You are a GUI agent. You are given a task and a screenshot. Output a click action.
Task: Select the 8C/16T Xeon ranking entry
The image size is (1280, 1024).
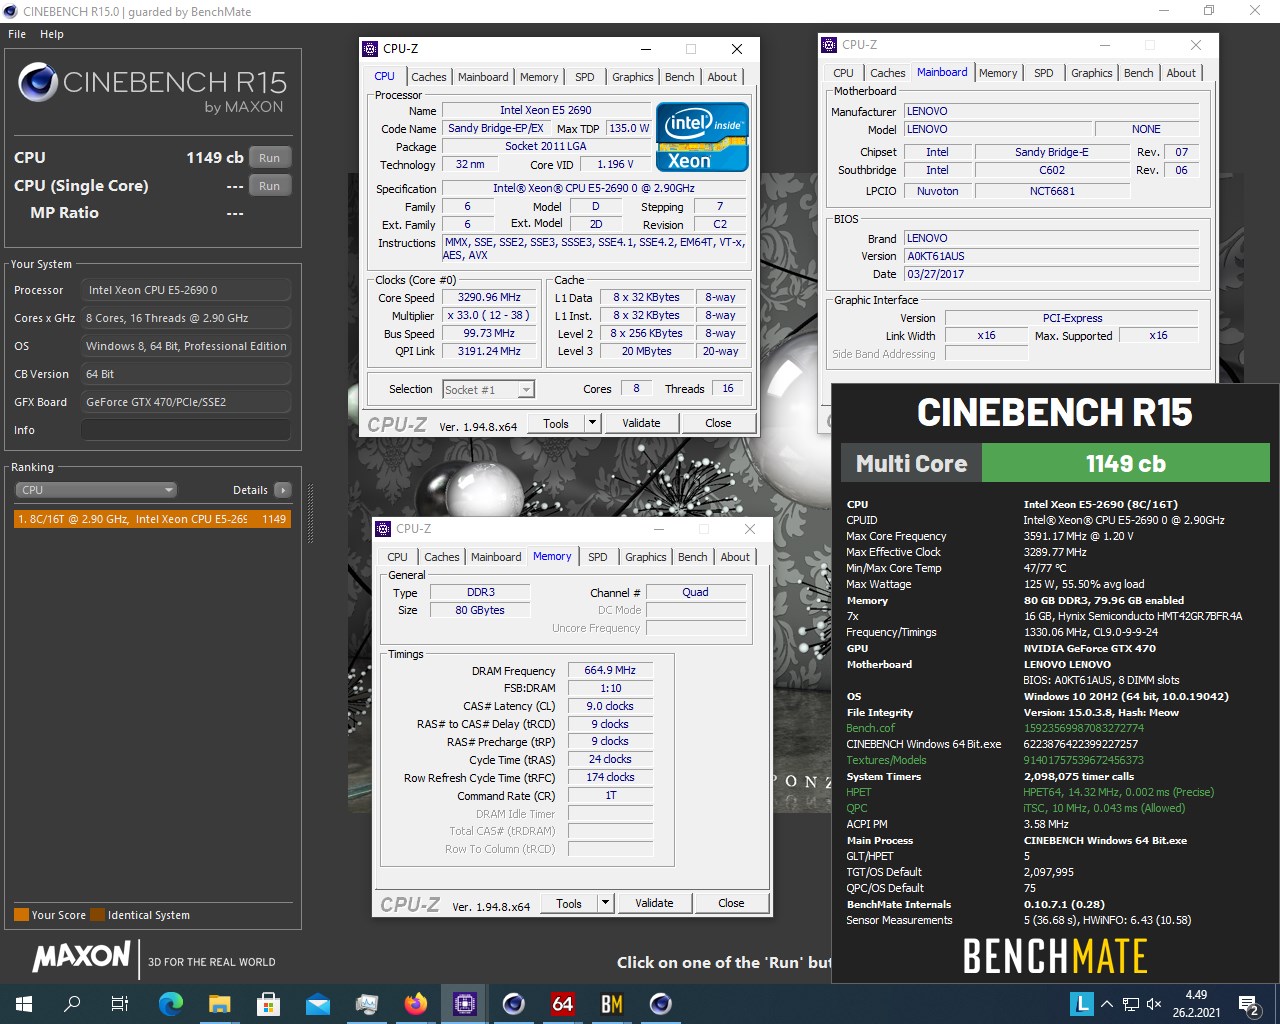(152, 519)
